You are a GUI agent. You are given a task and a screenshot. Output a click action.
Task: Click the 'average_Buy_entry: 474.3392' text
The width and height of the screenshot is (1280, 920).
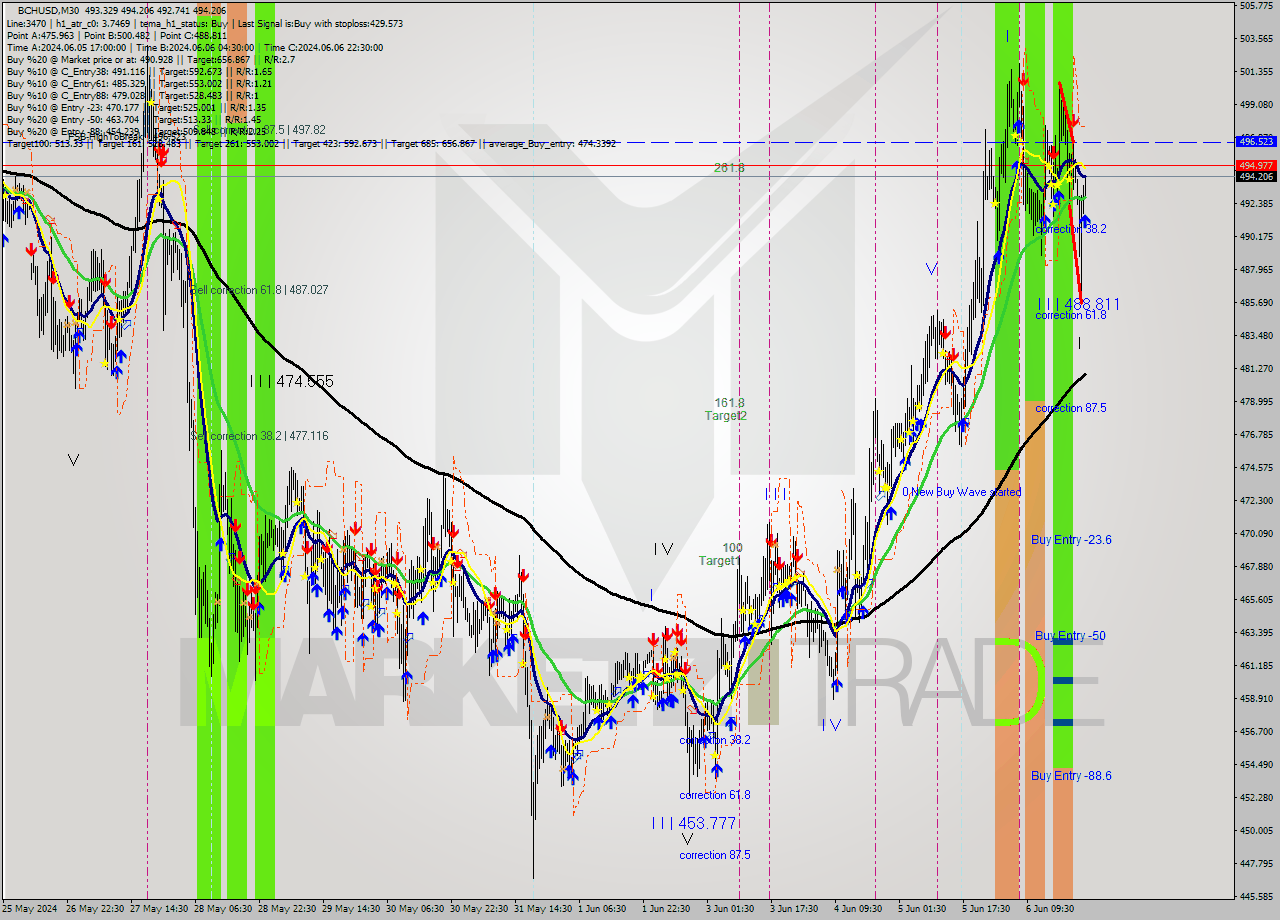(553, 144)
